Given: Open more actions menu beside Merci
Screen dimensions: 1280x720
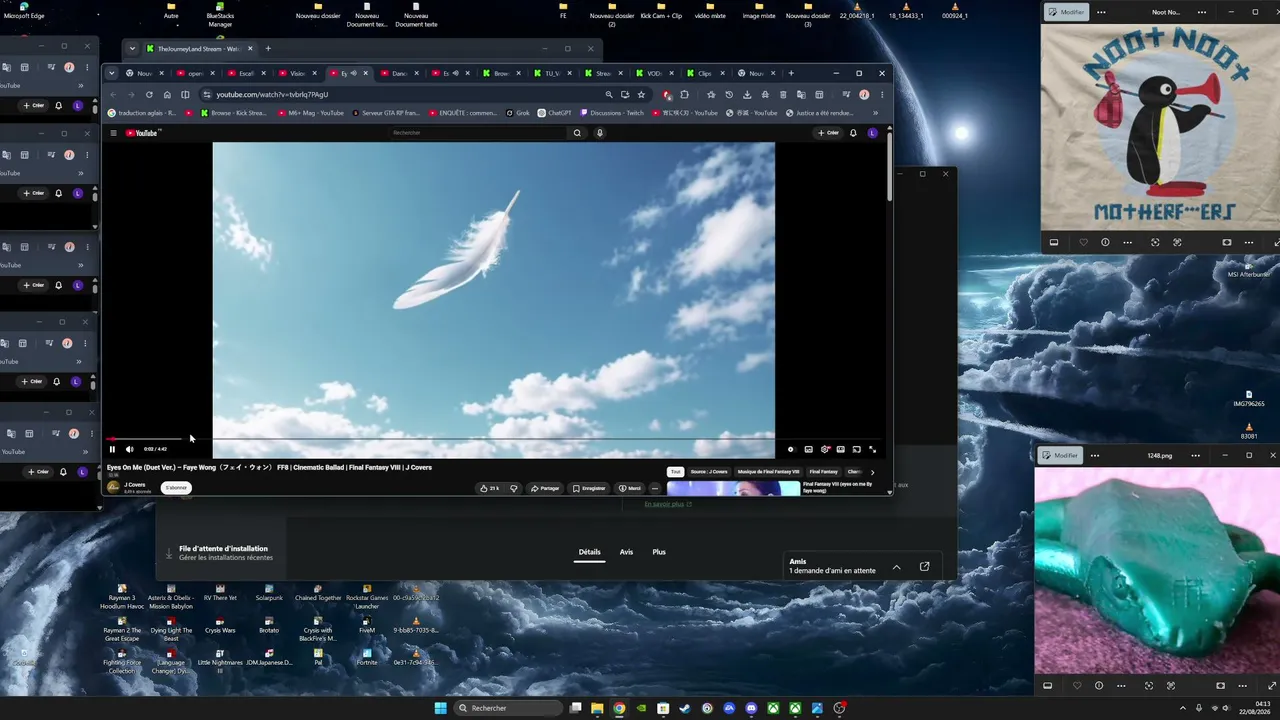Looking at the screenshot, I should [x=655, y=488].
